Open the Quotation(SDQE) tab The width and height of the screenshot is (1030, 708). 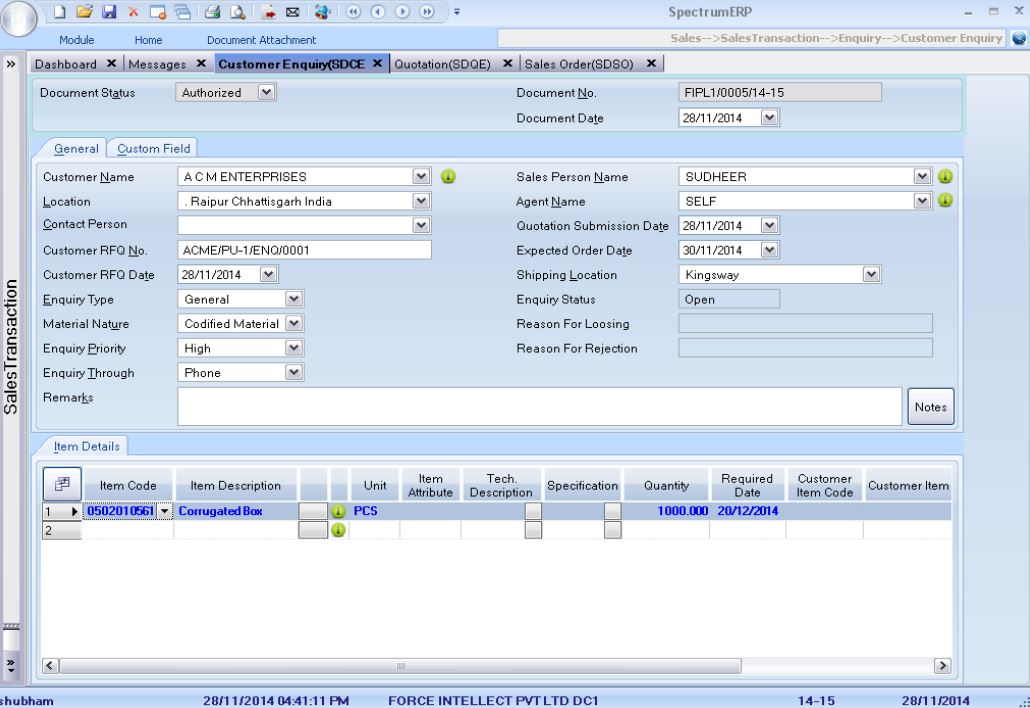[442, 62]
